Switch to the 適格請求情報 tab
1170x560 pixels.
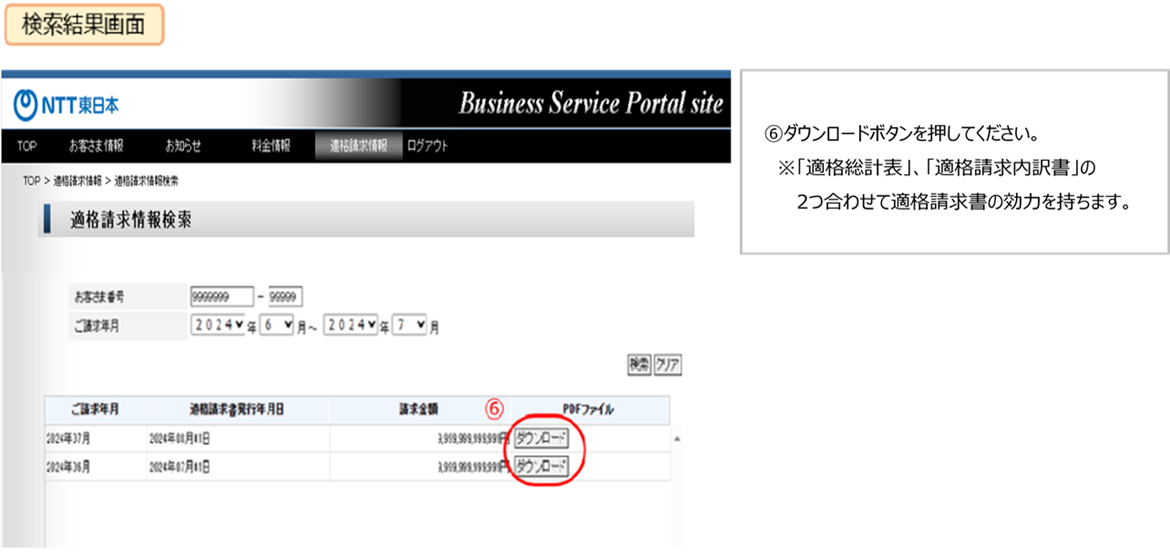point(358,146)
